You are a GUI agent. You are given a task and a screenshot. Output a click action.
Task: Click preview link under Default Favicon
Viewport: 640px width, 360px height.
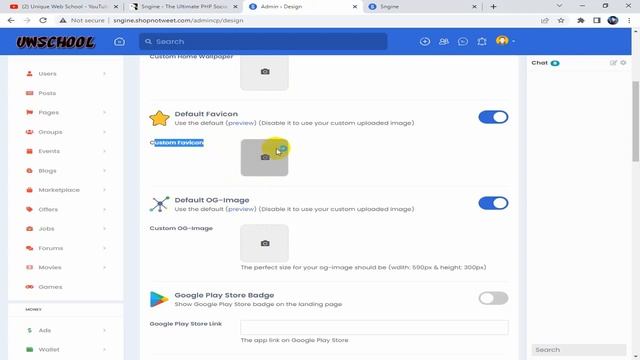pyautogui.click(x=240, y=123)
